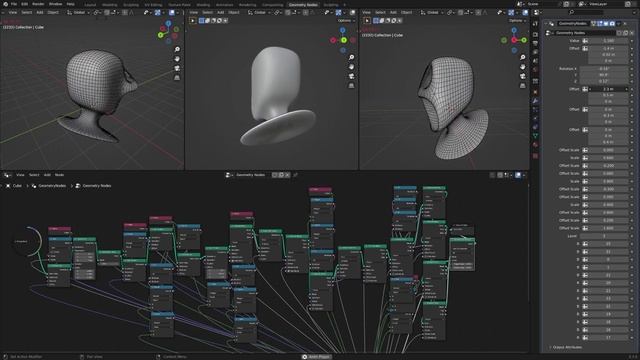Select box tool in right viewport header

(376, 20)
